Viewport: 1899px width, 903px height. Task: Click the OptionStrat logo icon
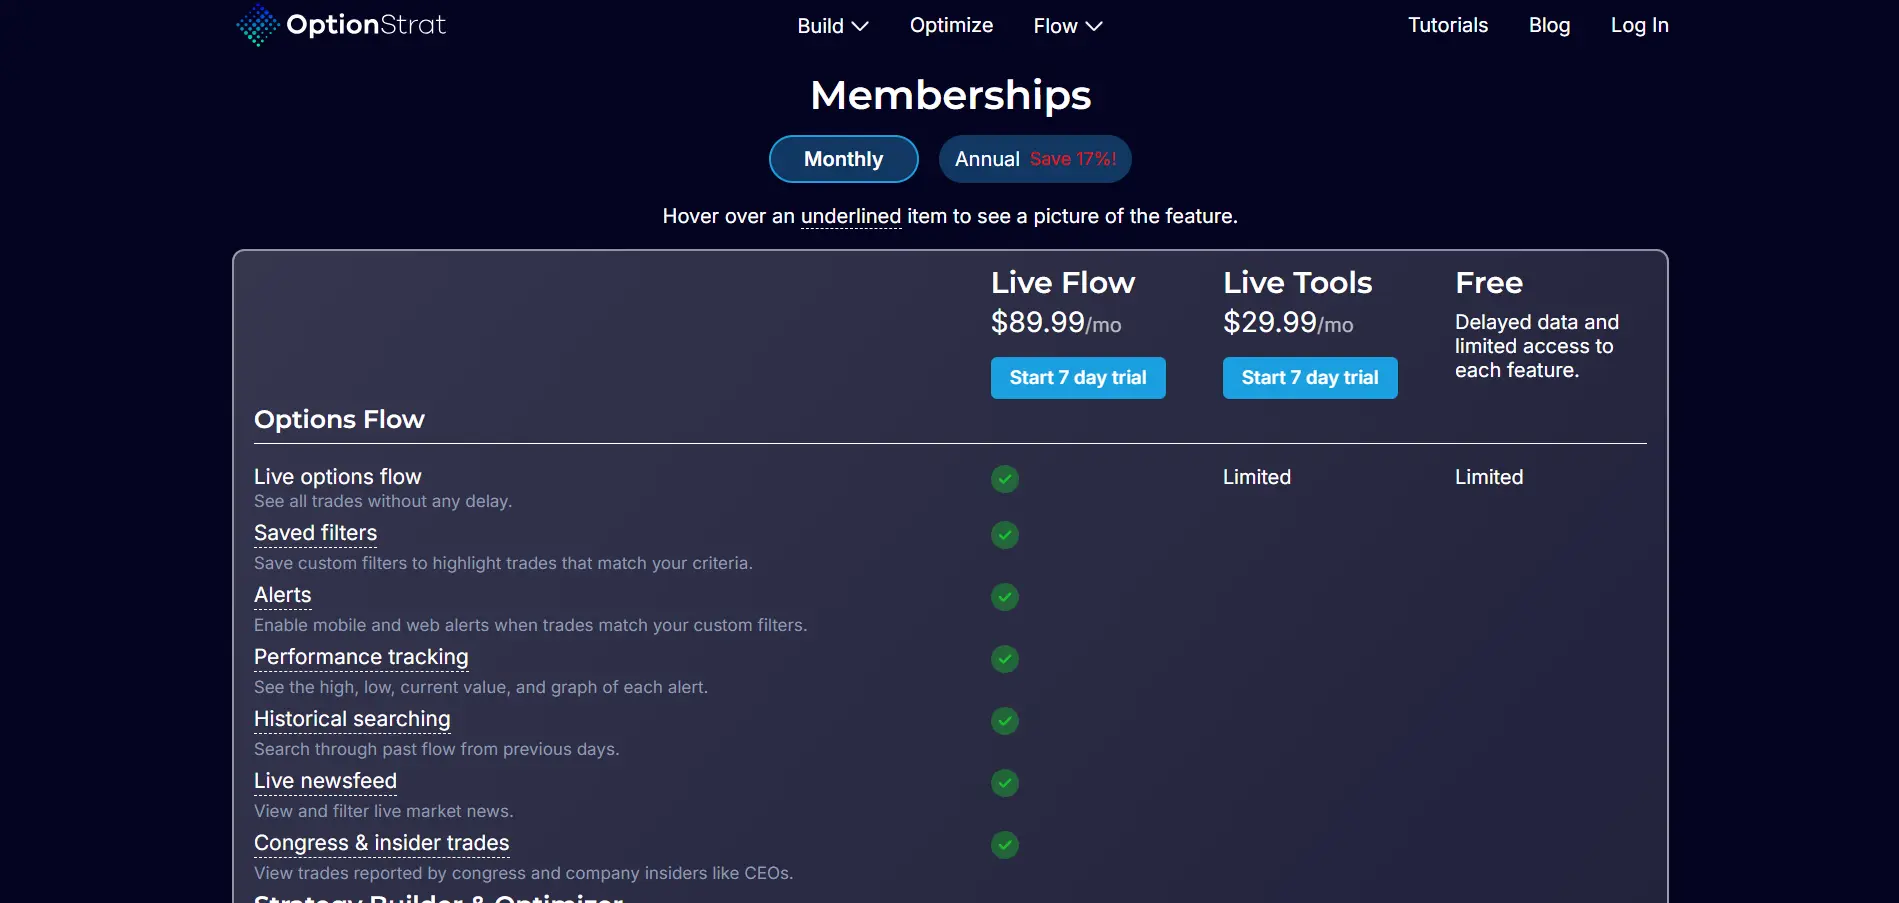pyautogui.click(x=258, y=25)
